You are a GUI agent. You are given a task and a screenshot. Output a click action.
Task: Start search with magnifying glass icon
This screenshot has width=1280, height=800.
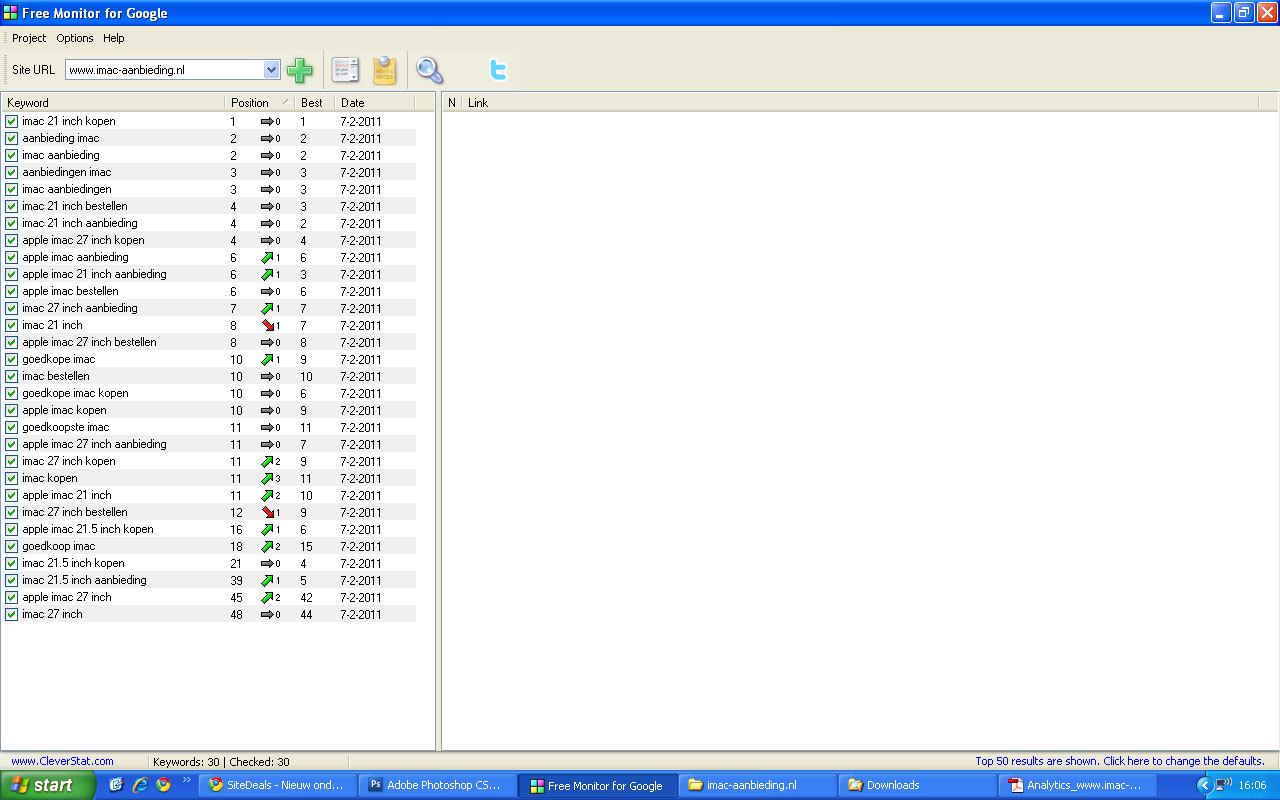[430, 70]
